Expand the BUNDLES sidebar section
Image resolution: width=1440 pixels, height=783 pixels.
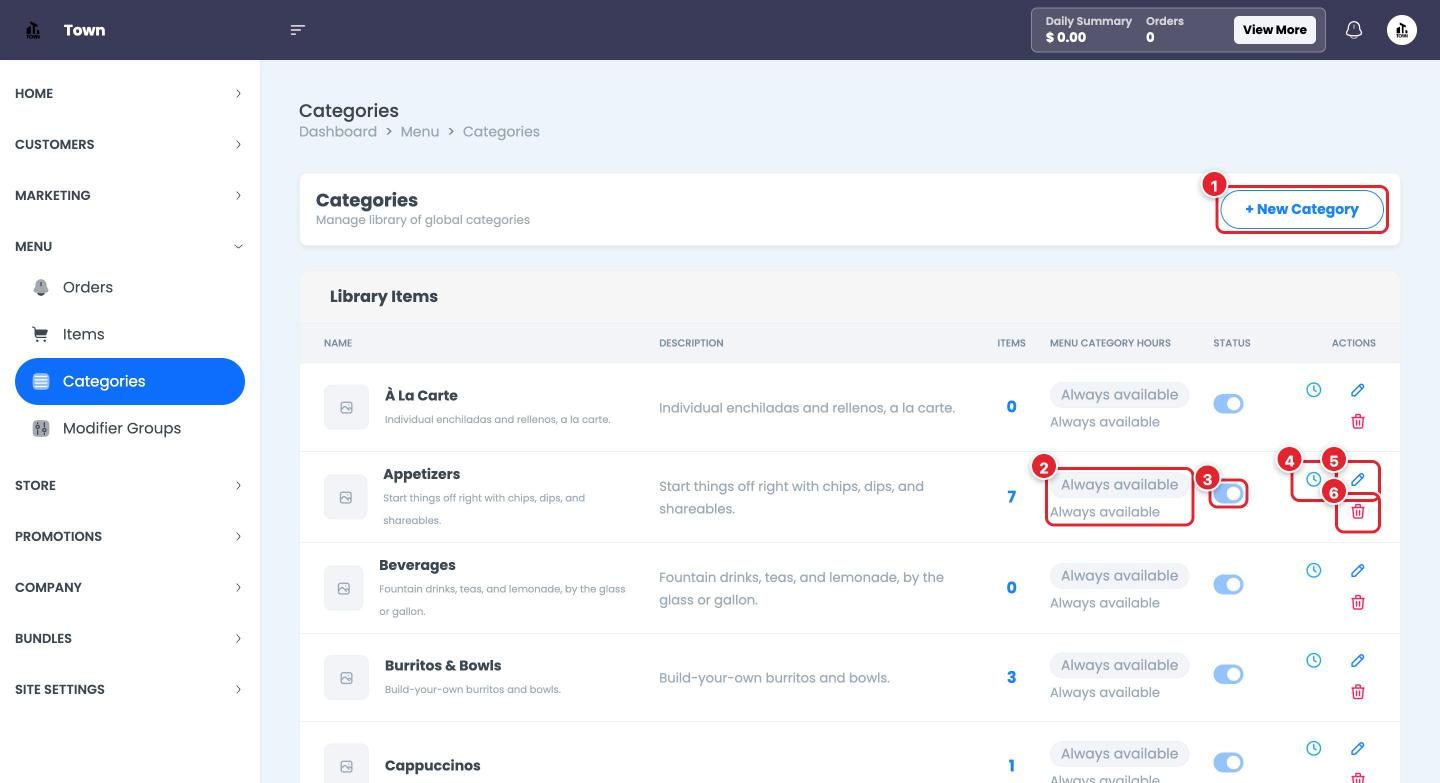point(129,638)
